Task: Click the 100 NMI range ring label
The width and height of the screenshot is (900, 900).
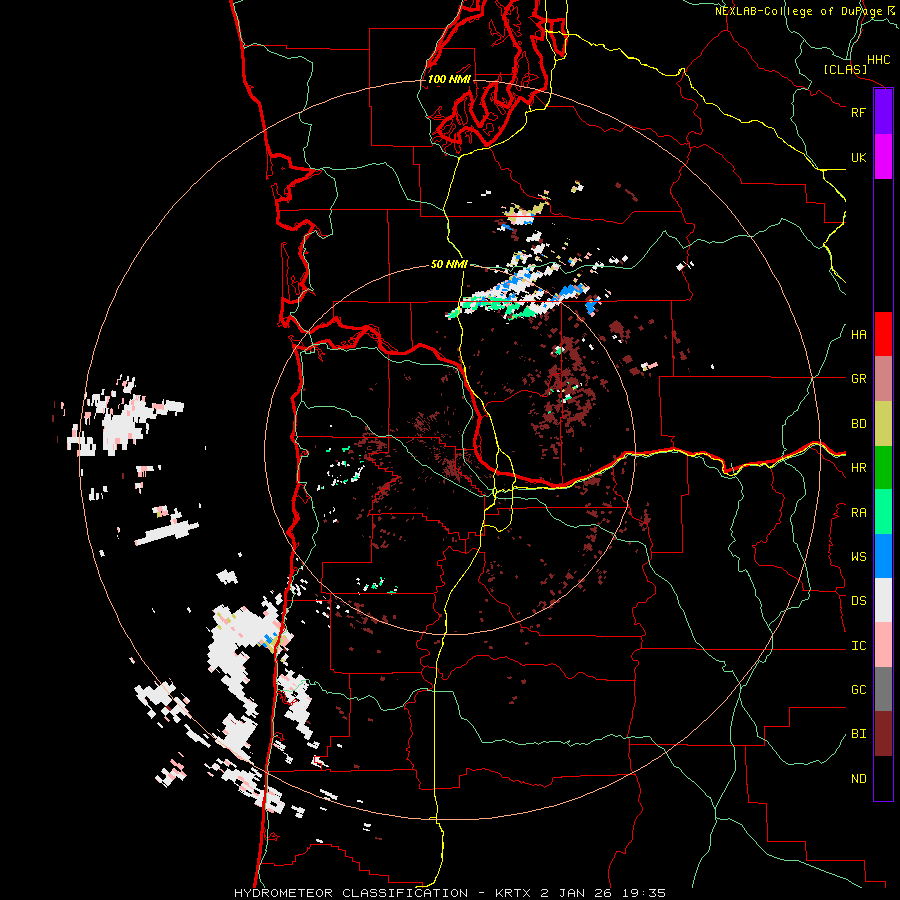Action: click(x=449, y=79)
